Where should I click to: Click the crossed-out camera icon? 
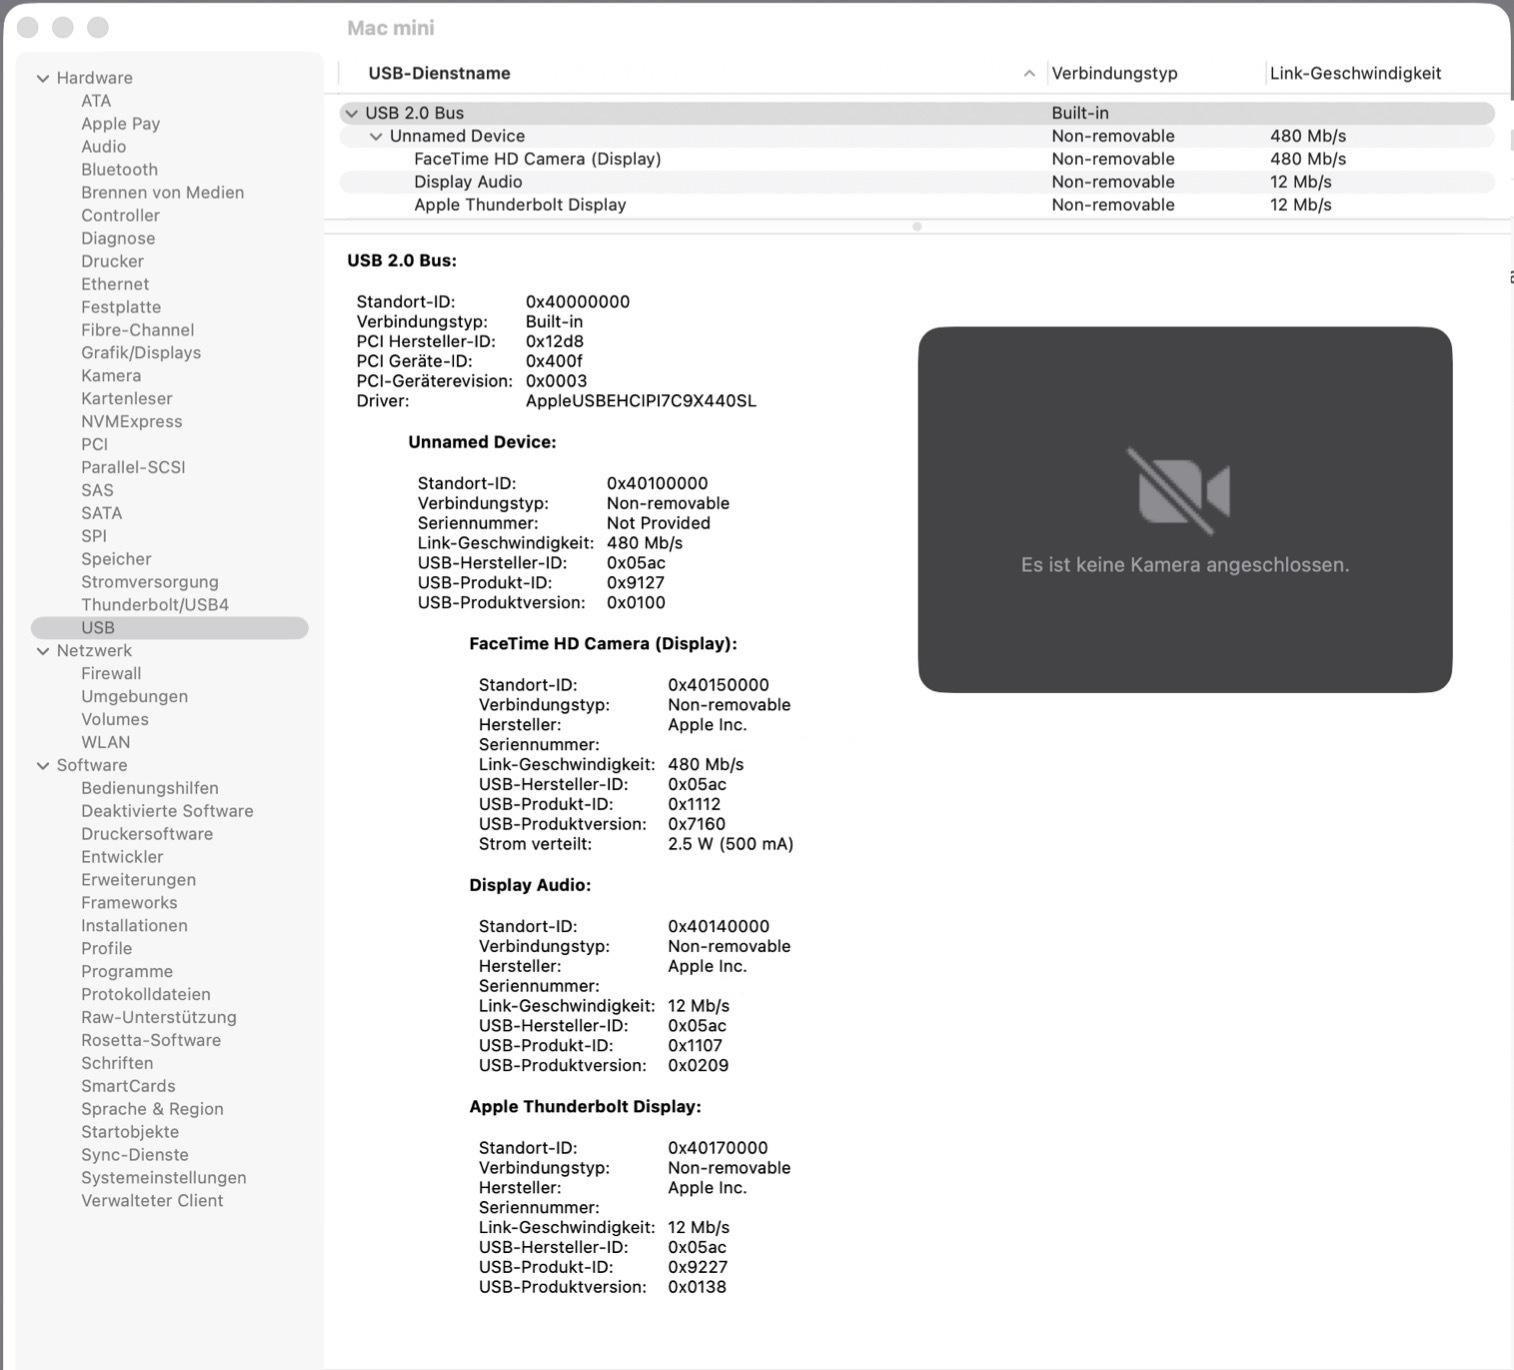(1184, 491)
